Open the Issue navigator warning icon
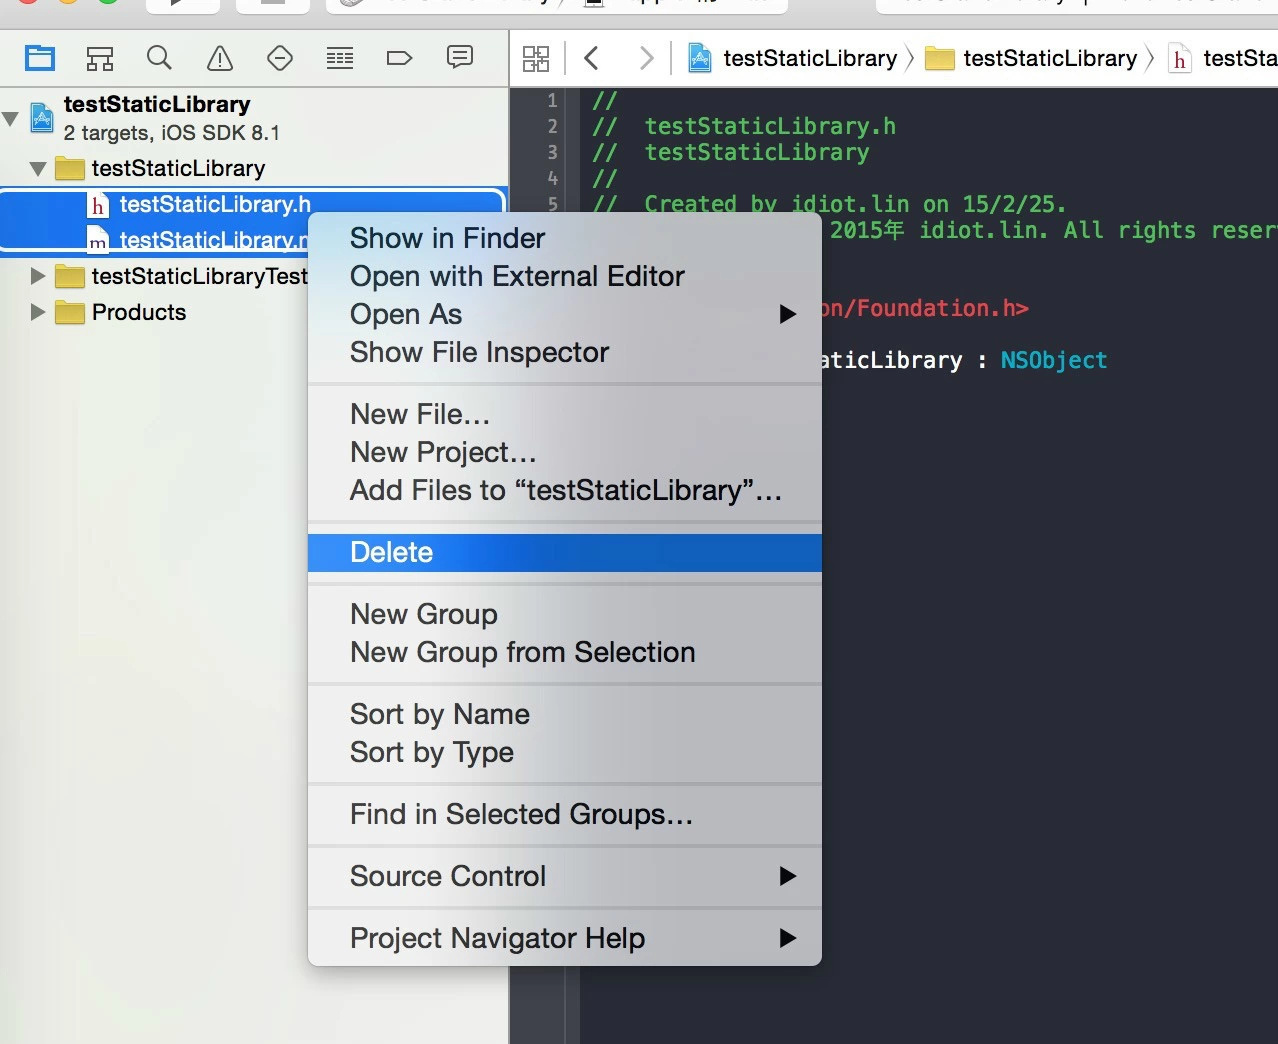 220,58
